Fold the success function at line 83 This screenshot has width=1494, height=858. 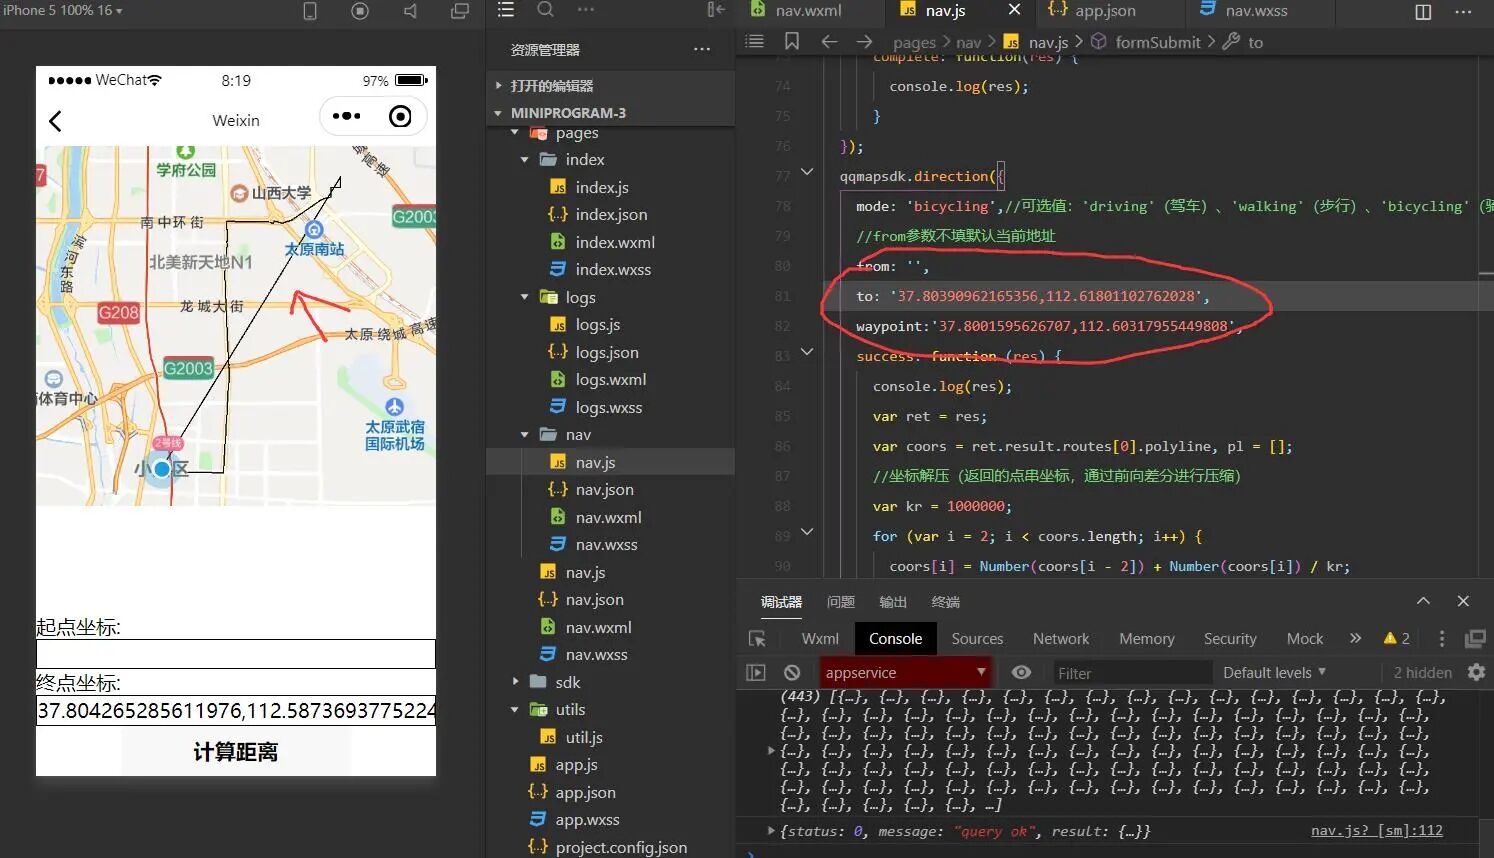[807, 352]
